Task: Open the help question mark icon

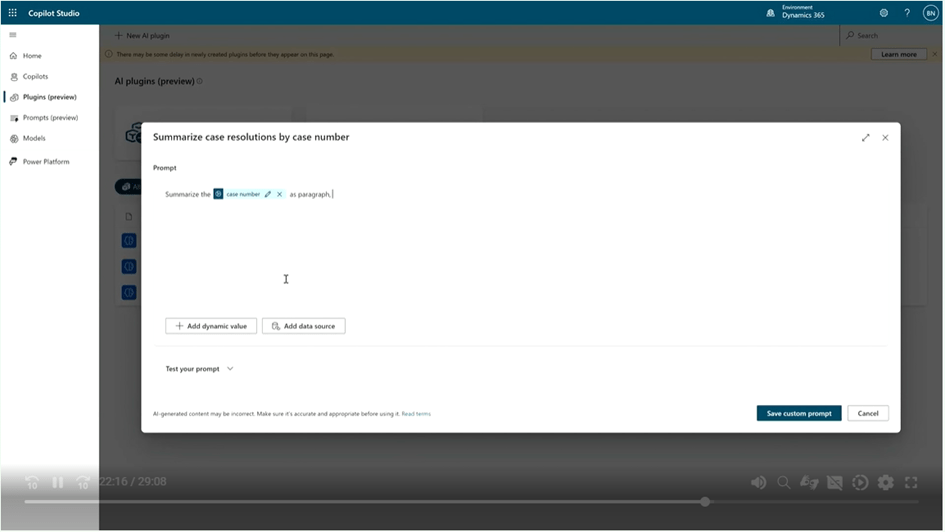Action: point(907,13)
